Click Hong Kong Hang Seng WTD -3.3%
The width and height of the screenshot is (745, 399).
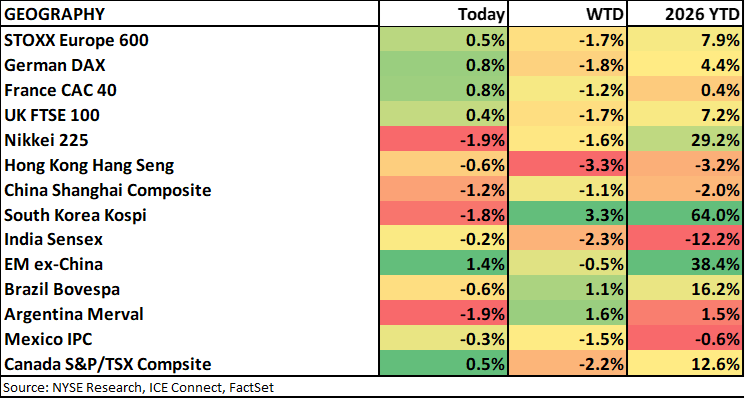(567, 165)
